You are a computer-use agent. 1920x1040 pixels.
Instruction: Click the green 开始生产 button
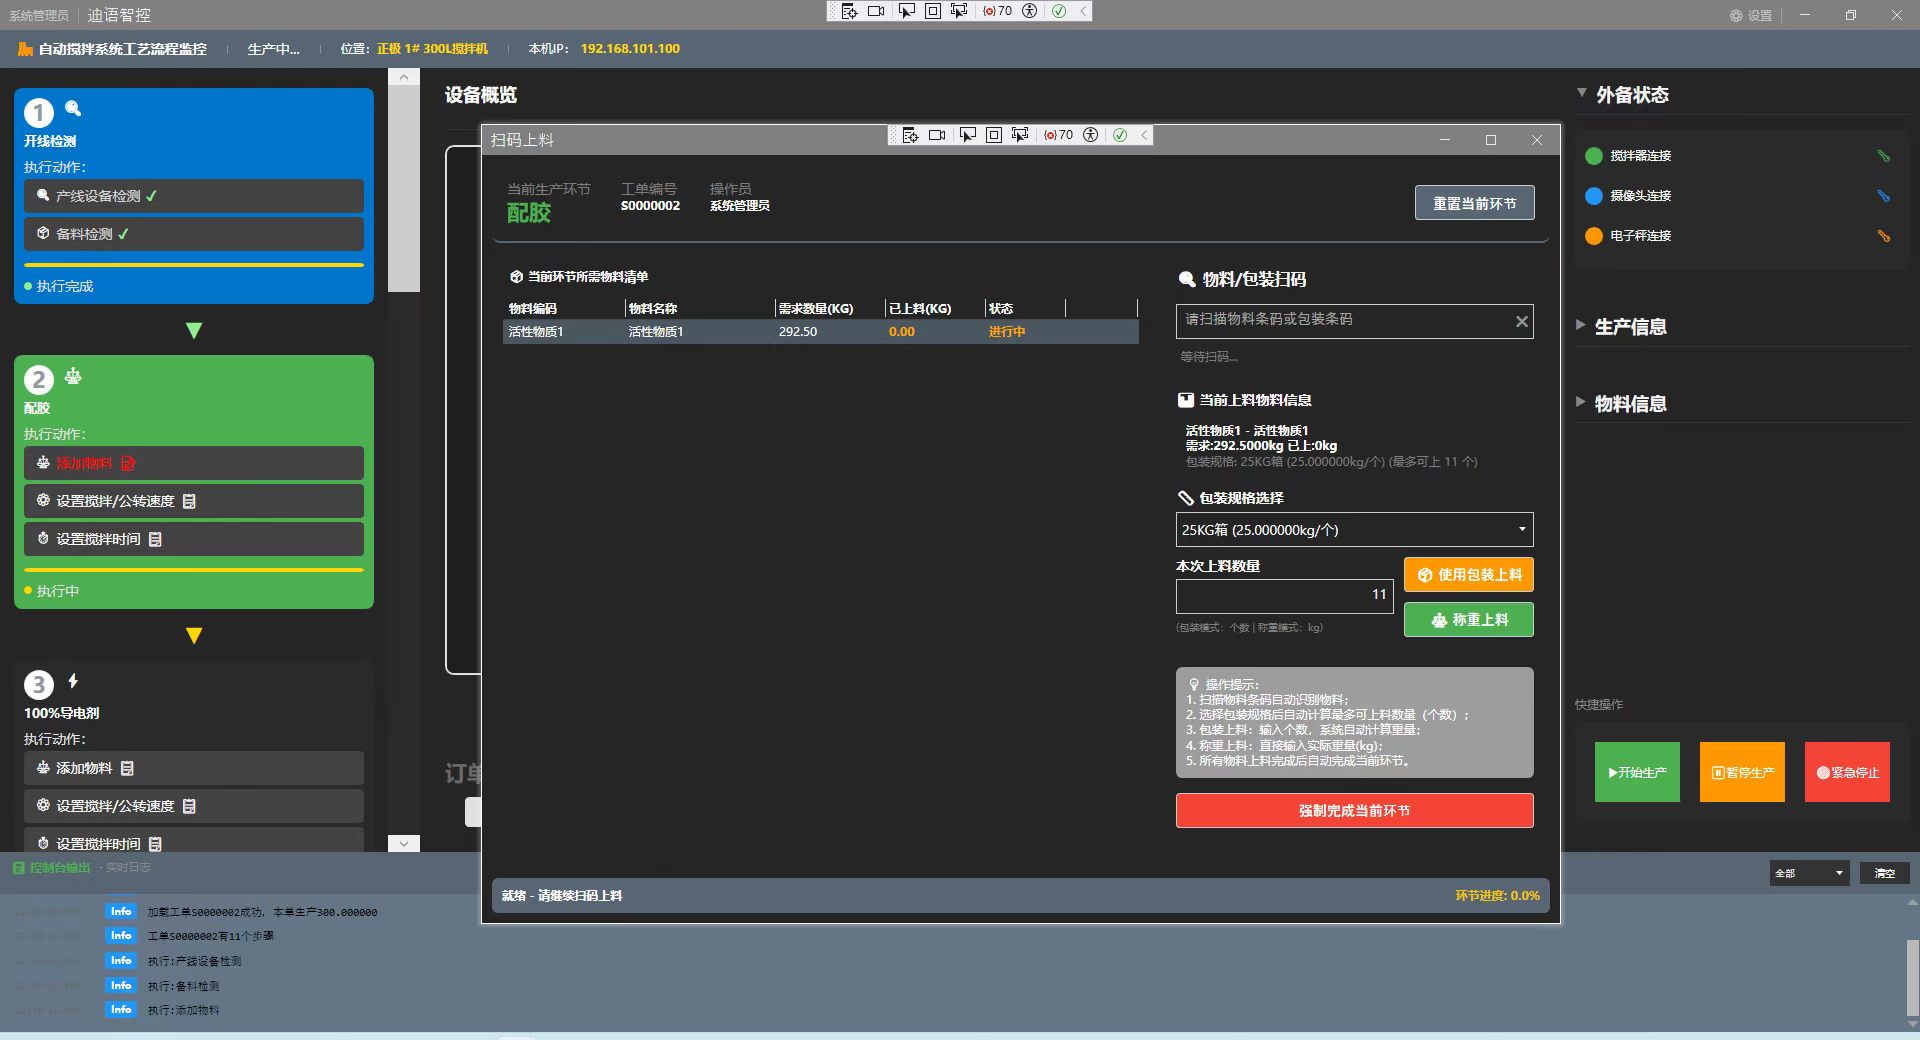[x=1637, y=772]
